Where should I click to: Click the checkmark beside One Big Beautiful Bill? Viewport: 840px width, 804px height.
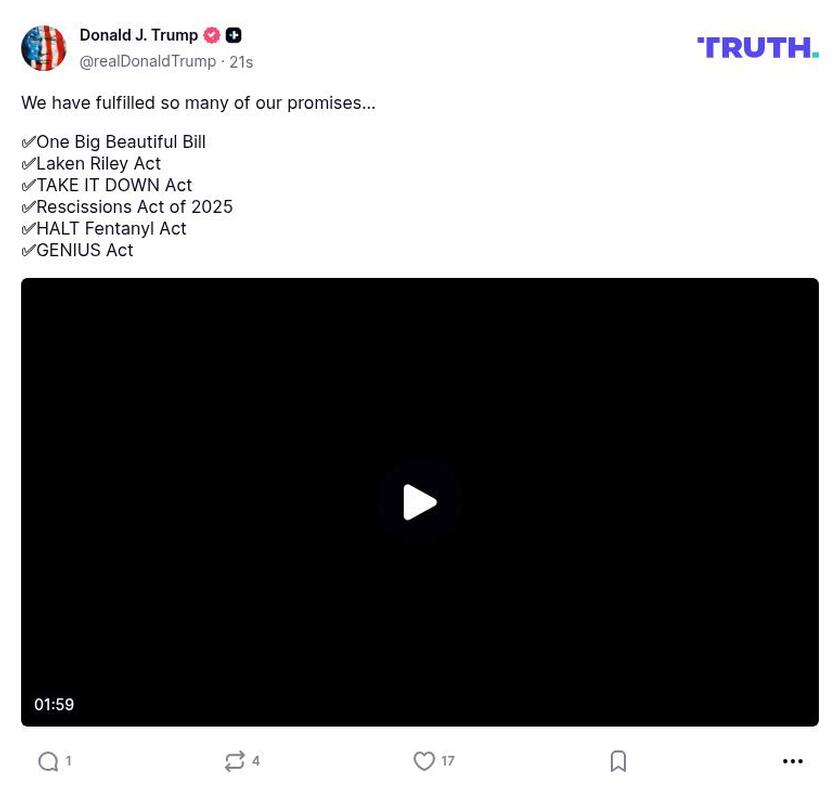click(28, 142)
